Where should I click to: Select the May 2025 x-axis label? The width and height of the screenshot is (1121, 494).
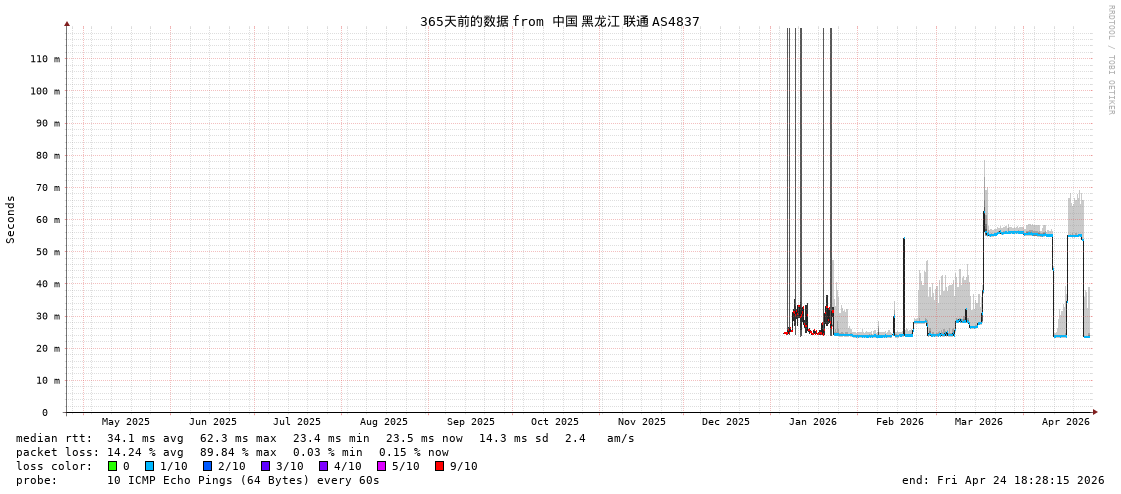(126, 422)
